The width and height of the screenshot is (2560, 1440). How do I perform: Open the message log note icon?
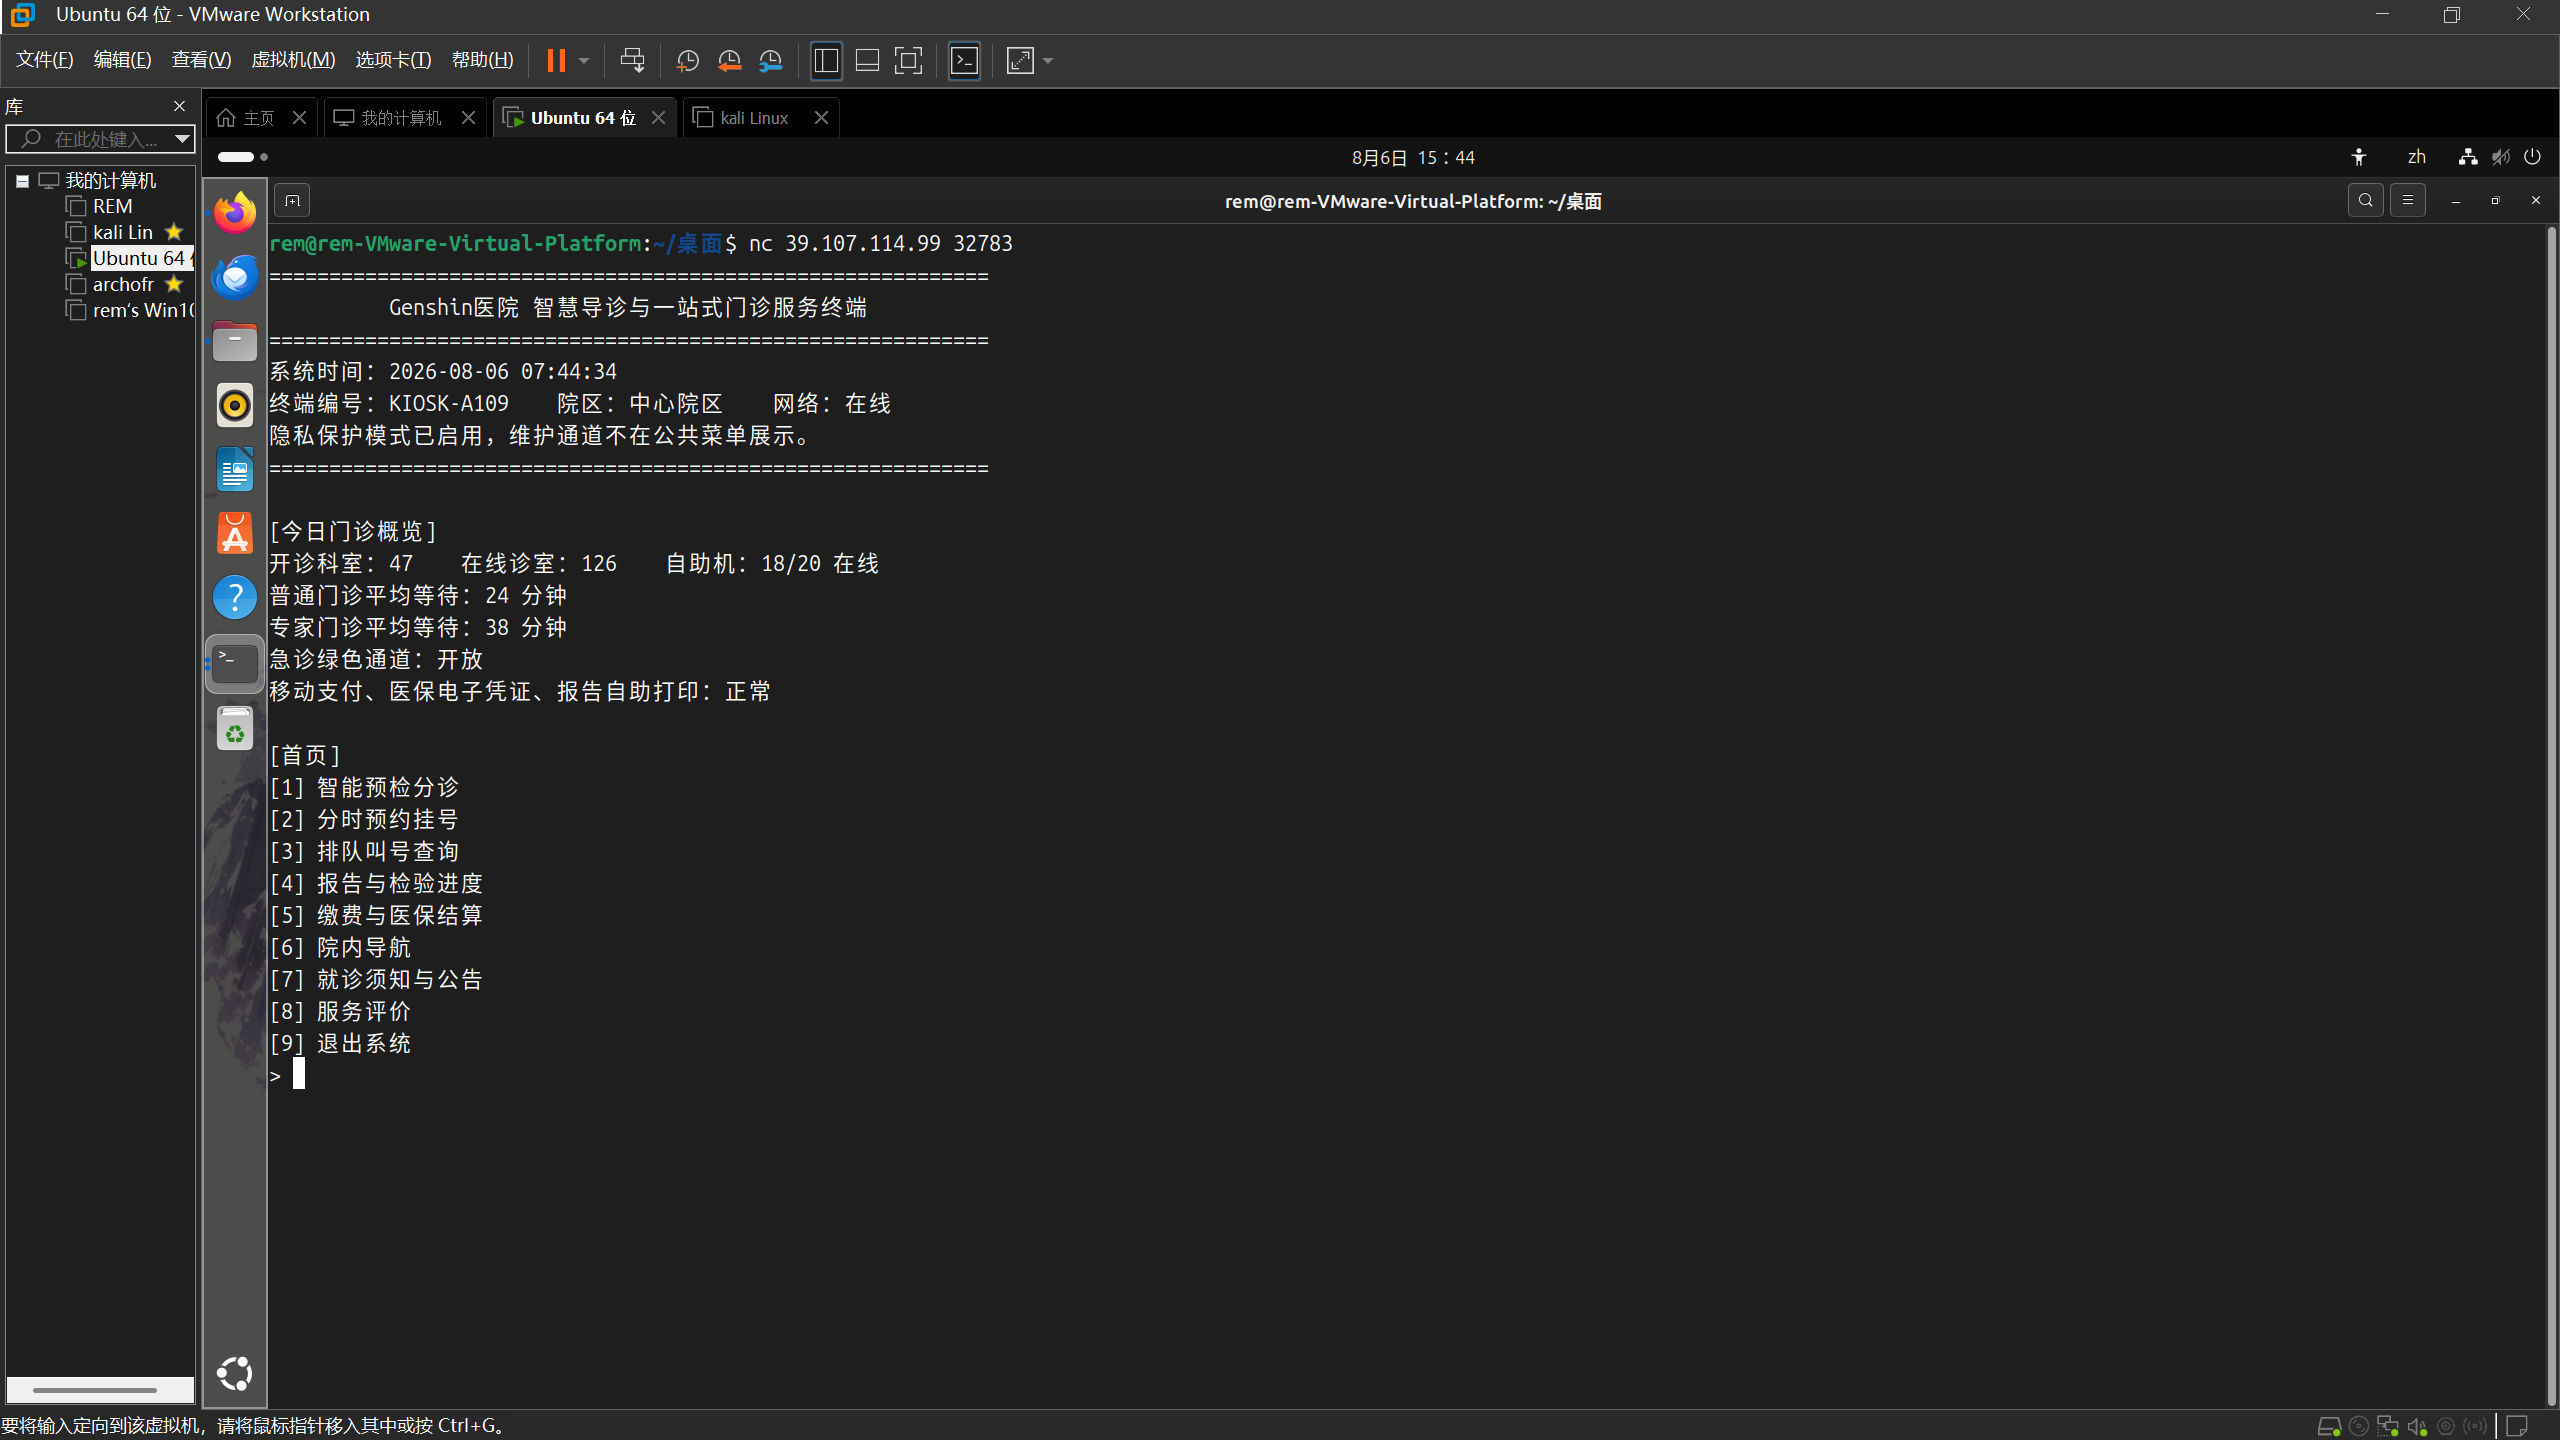click(2517, 1426)
